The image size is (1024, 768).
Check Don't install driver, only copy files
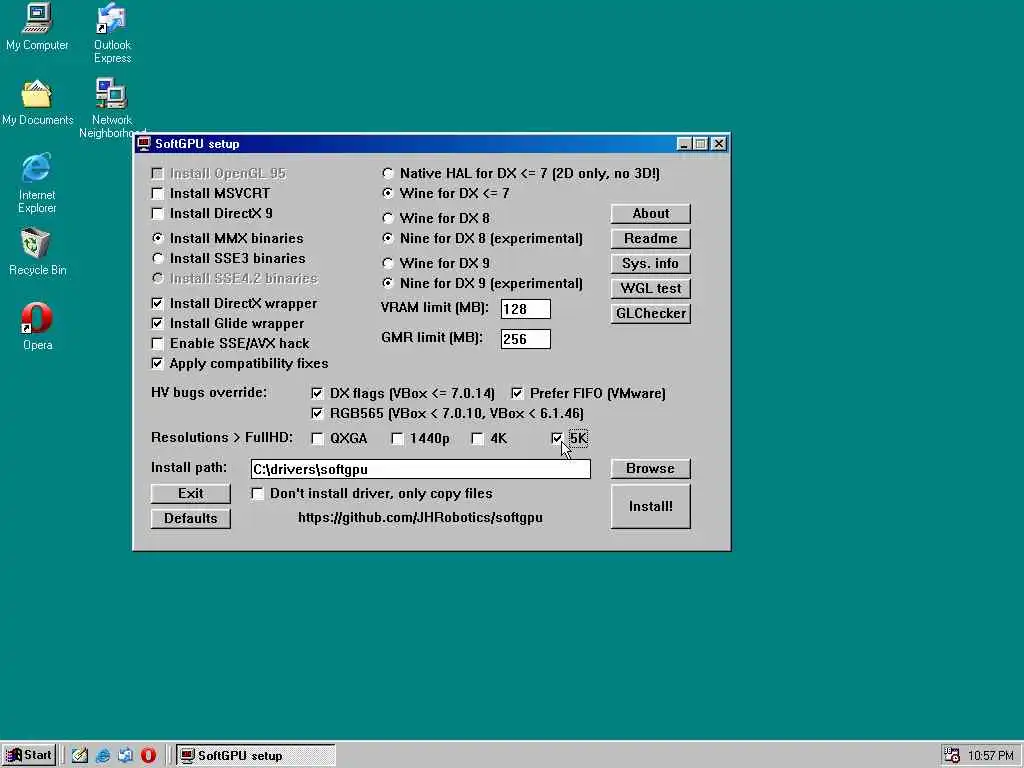pos(258,494)
